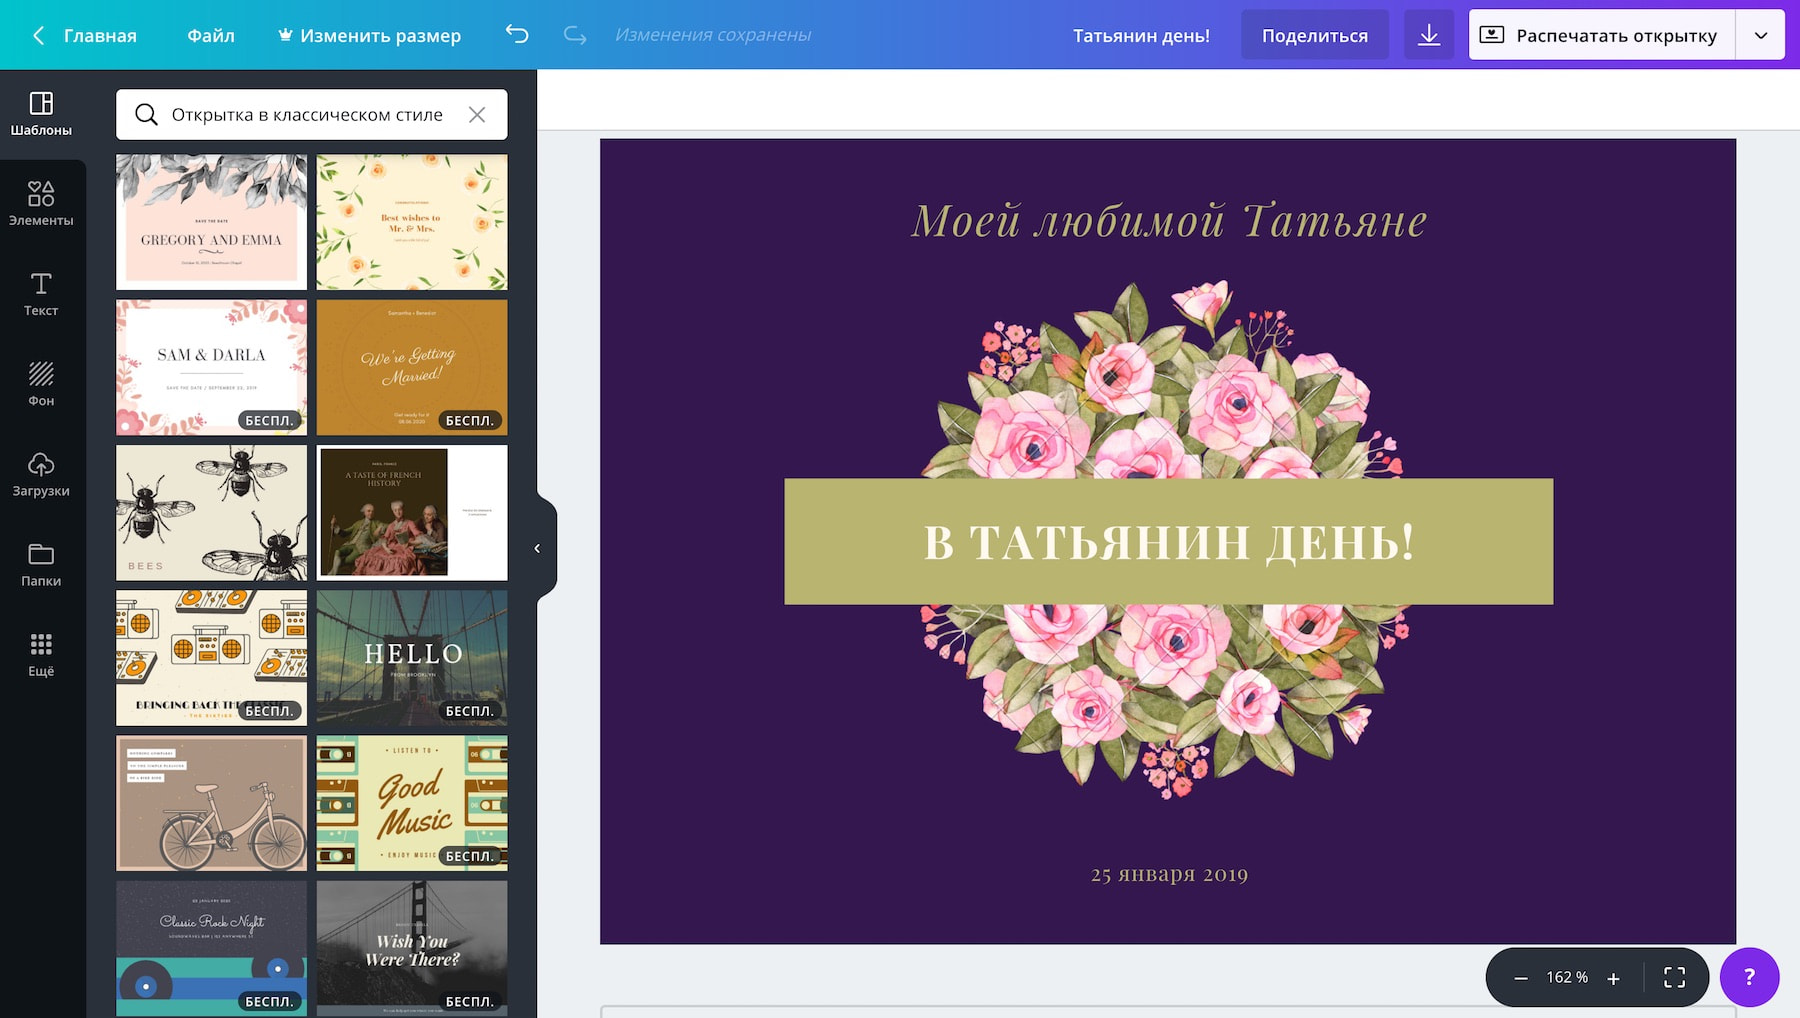The width and height of the screenshot is (1800, 1018).
Task: Toggle fullscreen presentation mode
Action: (1674, 977)
